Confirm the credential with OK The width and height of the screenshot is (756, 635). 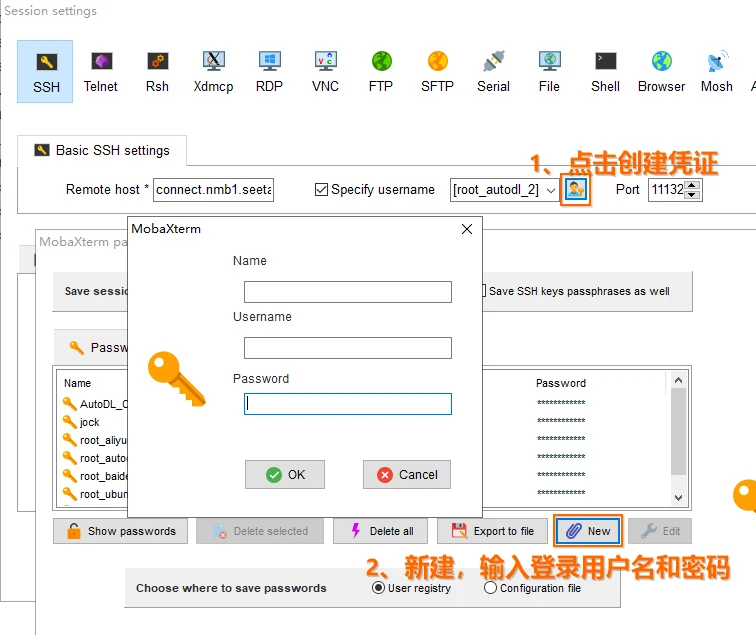285,474
